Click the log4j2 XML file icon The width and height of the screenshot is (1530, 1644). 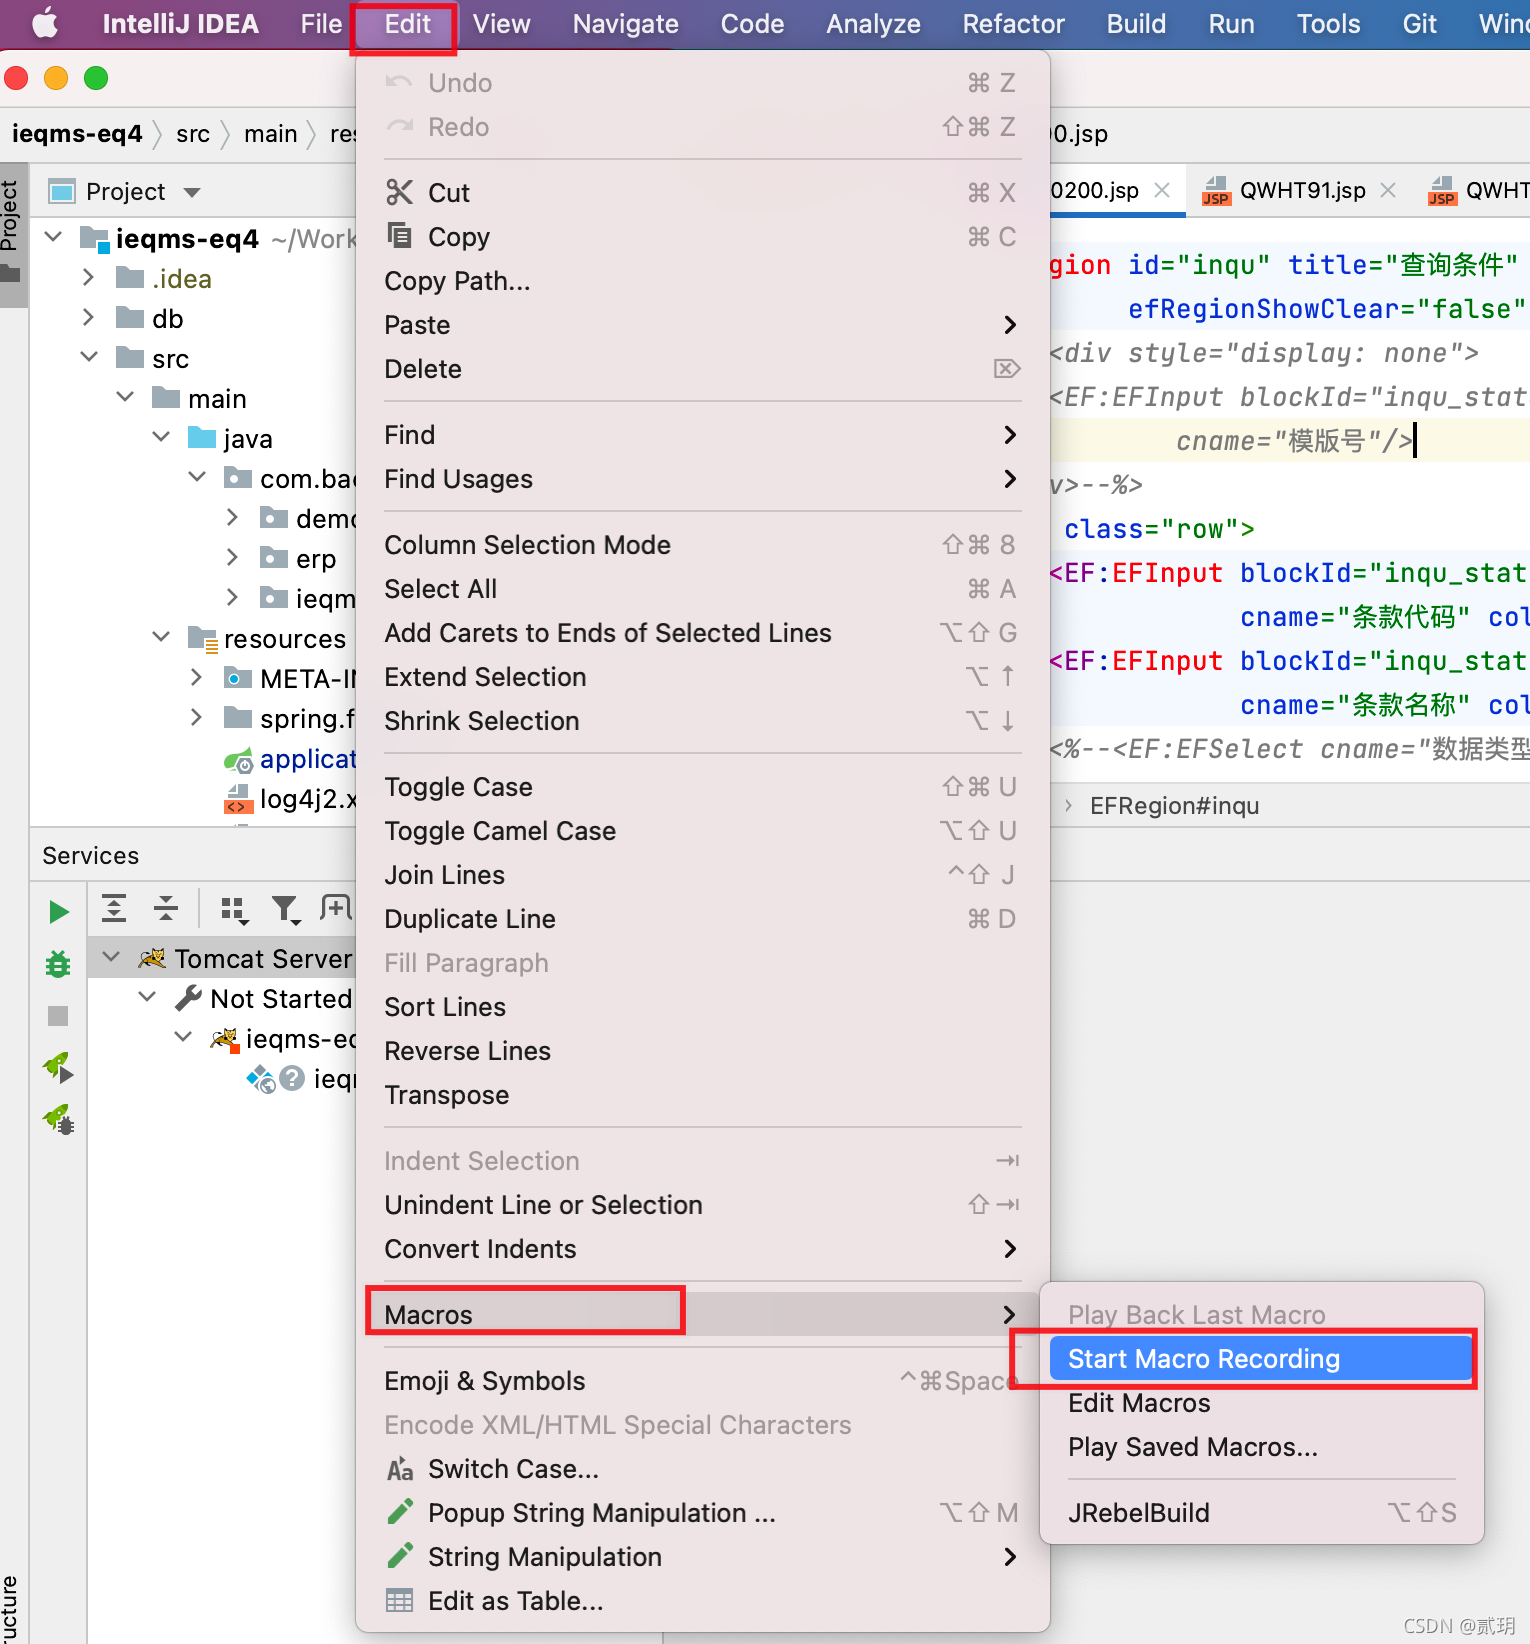[238, 799]
